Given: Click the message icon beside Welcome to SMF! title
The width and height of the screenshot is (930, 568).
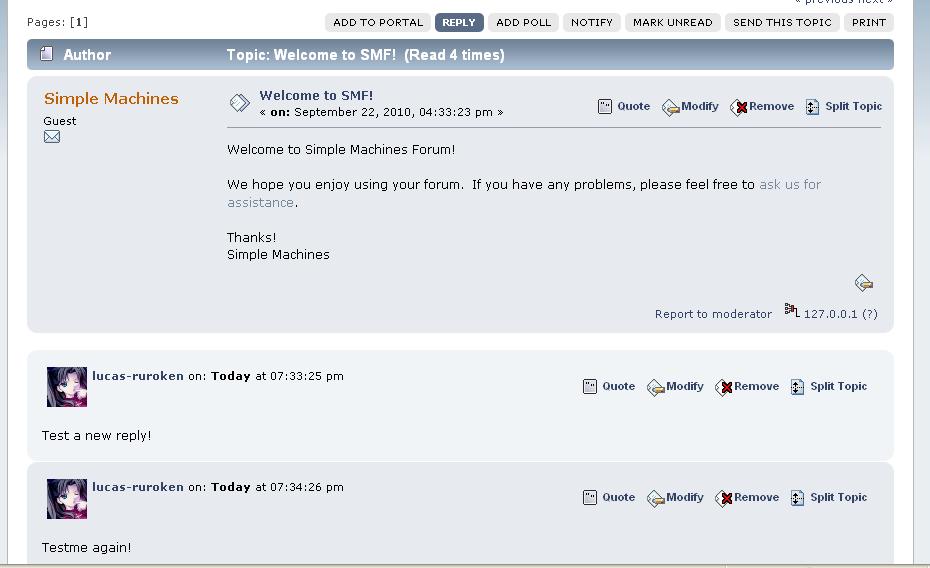Looking at the screenshot, I should (240, 103).
